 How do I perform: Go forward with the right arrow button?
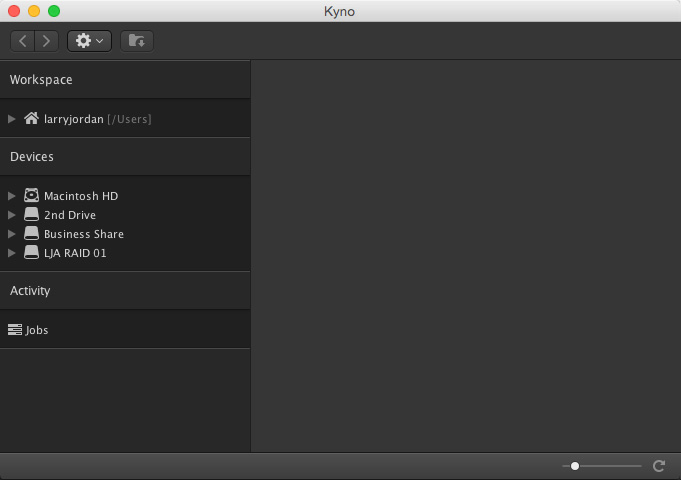click(x=46, y=41)
